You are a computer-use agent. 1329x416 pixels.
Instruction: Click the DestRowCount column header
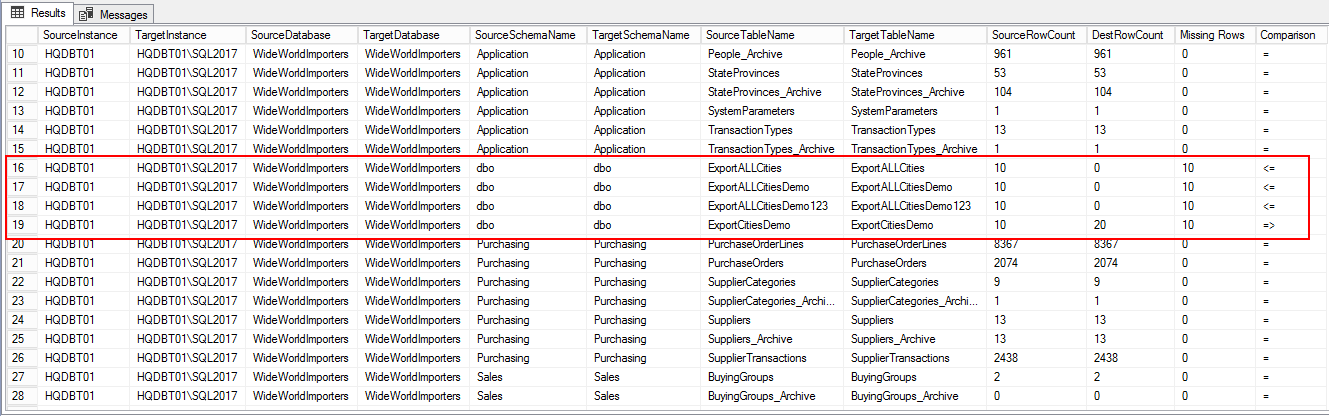1129,35
